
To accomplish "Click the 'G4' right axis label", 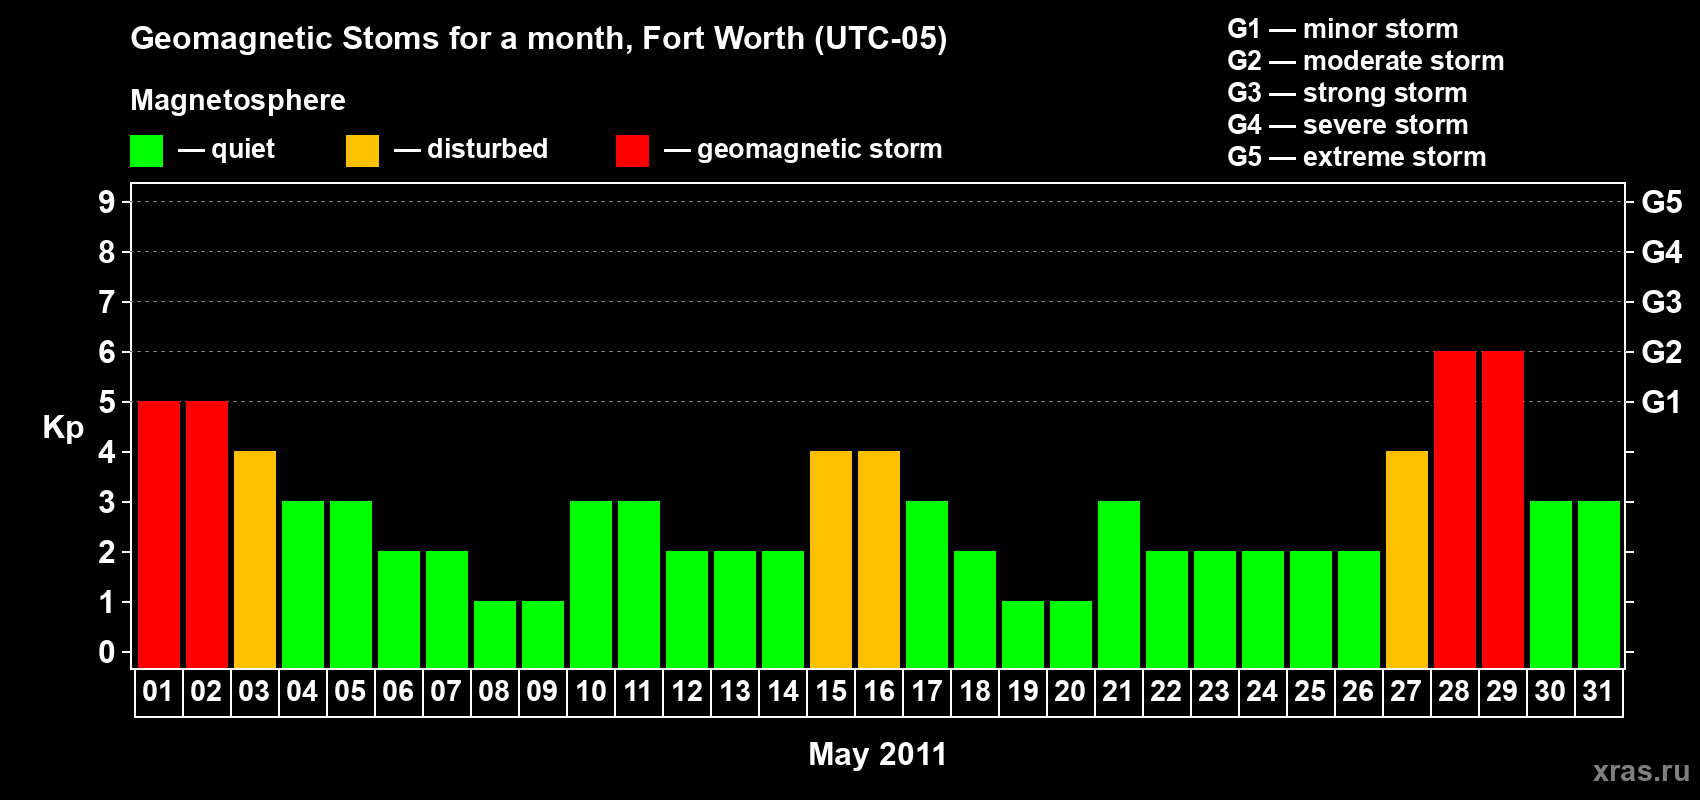I will pos(1662,252).
